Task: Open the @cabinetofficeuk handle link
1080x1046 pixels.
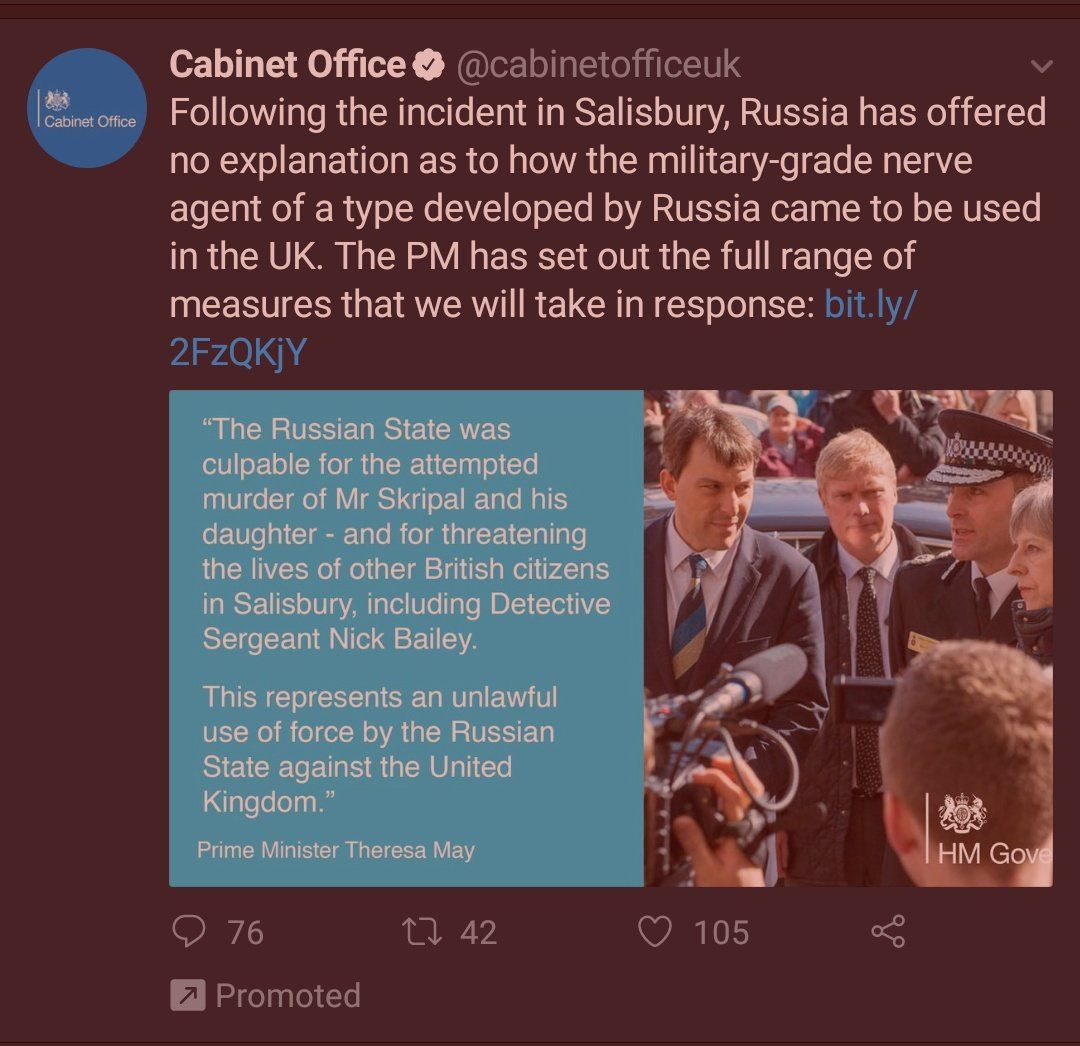Action: [598, 65]
